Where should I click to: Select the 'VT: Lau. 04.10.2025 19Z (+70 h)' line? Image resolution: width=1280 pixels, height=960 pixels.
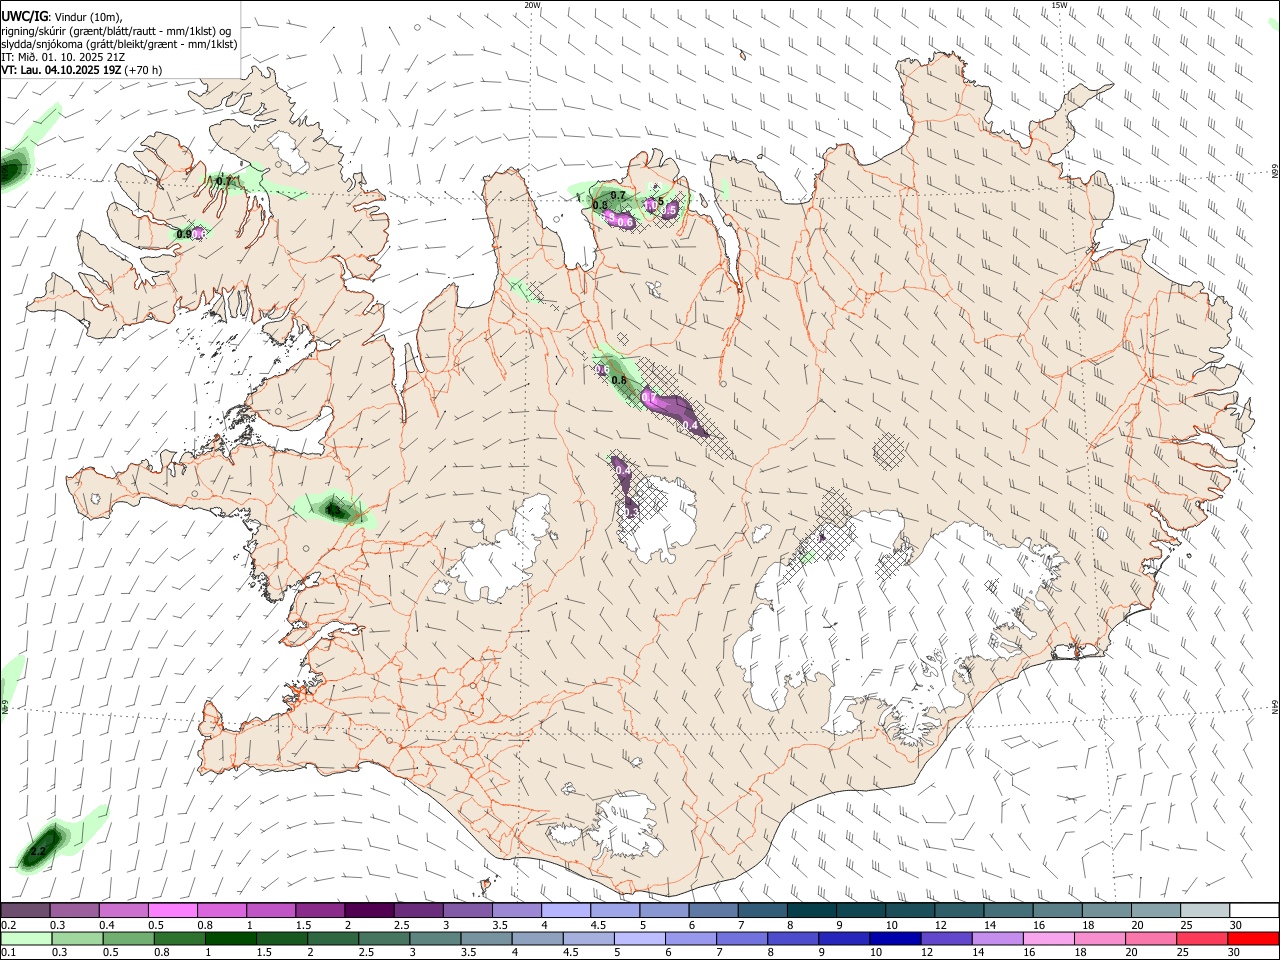(x=81, y=70)
